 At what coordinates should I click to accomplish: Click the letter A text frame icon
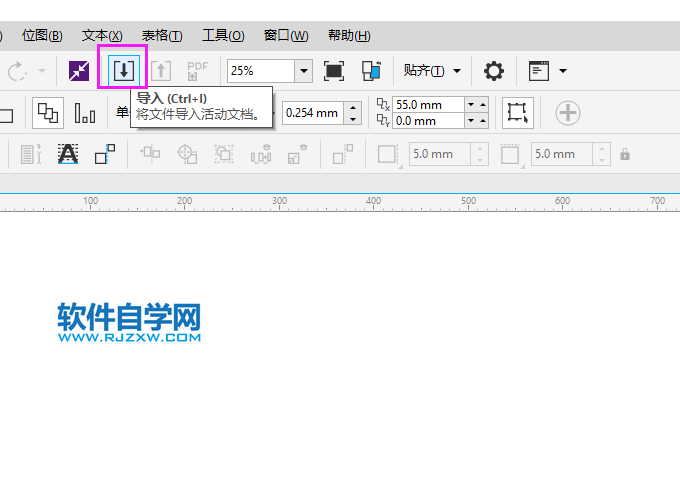pos(68,154)
